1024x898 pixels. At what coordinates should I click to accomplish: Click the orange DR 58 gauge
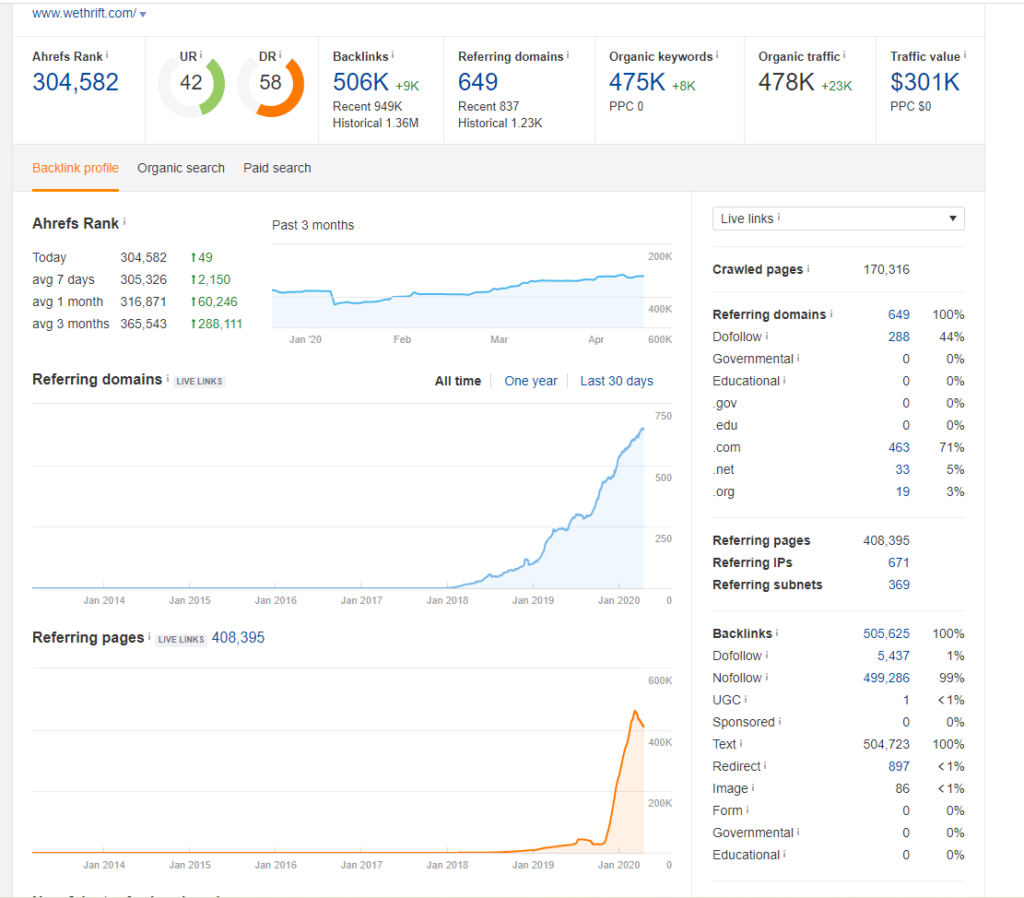[x=271, y=83]
